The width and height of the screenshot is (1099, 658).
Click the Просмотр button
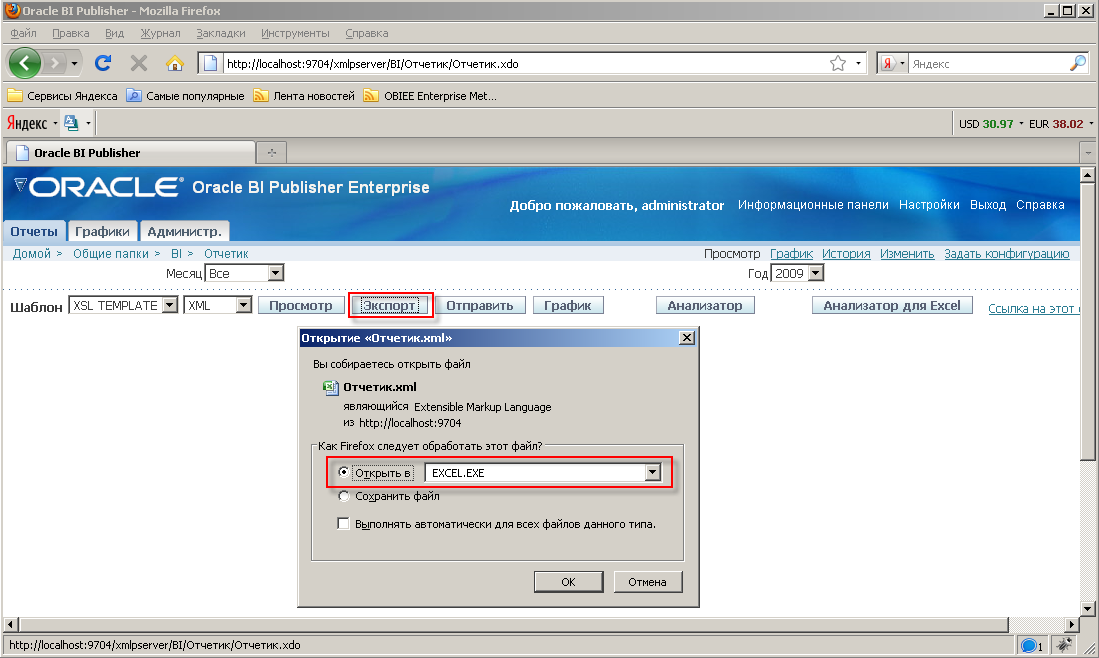click(x=301, y=306)
